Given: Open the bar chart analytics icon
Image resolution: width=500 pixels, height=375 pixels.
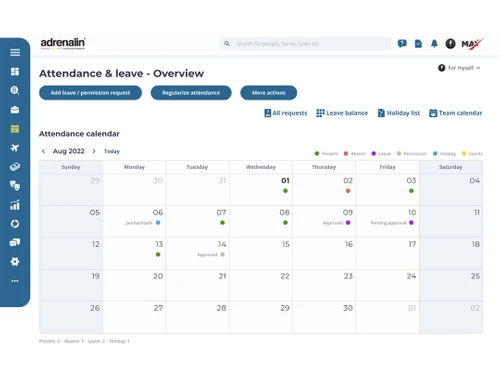Looking at the screenshot, I should (x=15, y=205).
